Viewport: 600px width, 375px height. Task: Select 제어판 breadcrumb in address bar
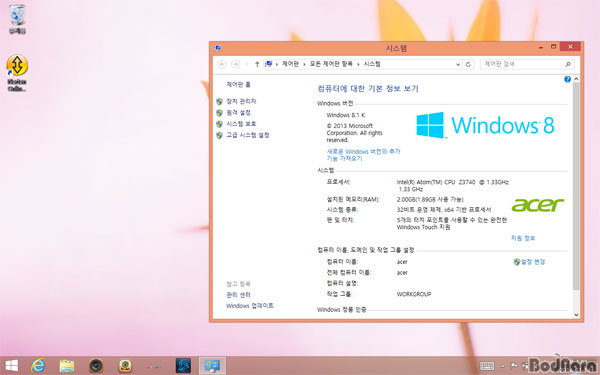(x=290, y=64)
